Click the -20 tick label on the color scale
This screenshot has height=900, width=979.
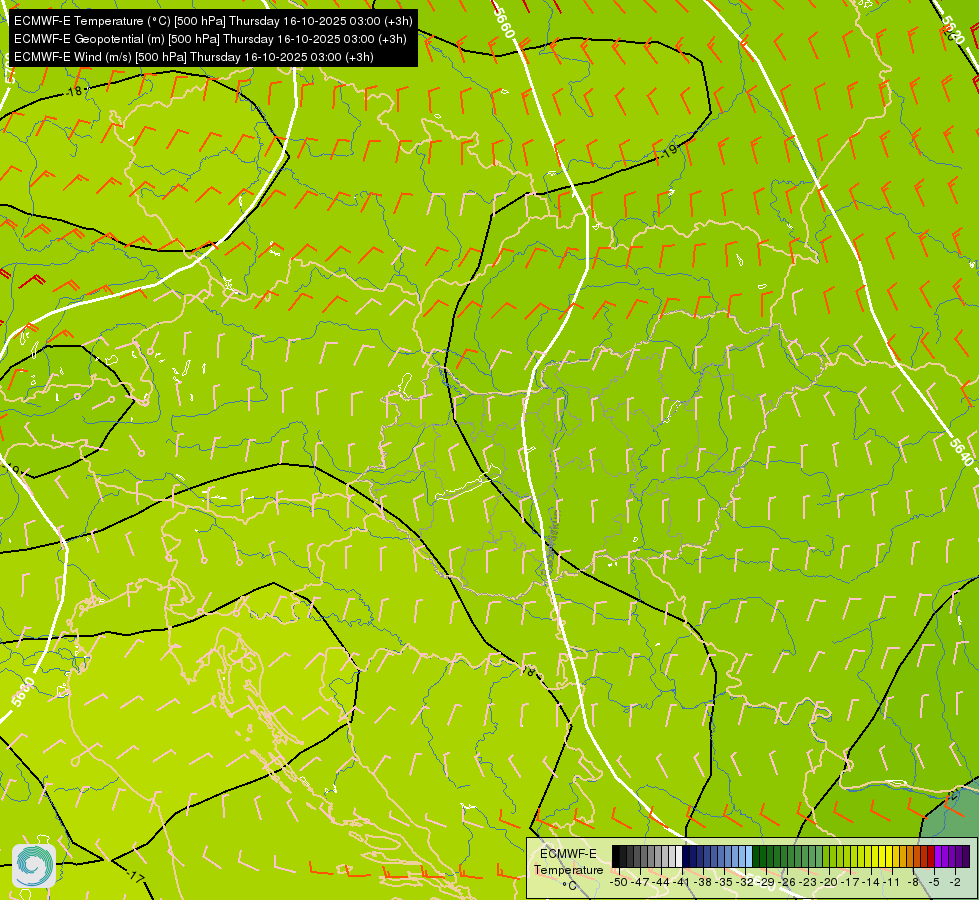point(829,883)
